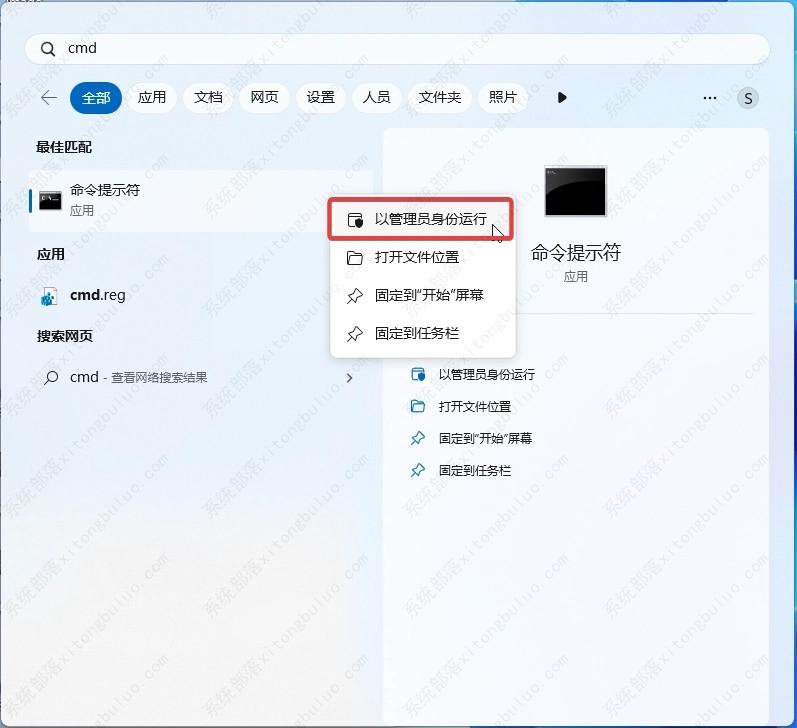
Task: Switch to the 应用 filter tab
Action: [x=152, y=98]
